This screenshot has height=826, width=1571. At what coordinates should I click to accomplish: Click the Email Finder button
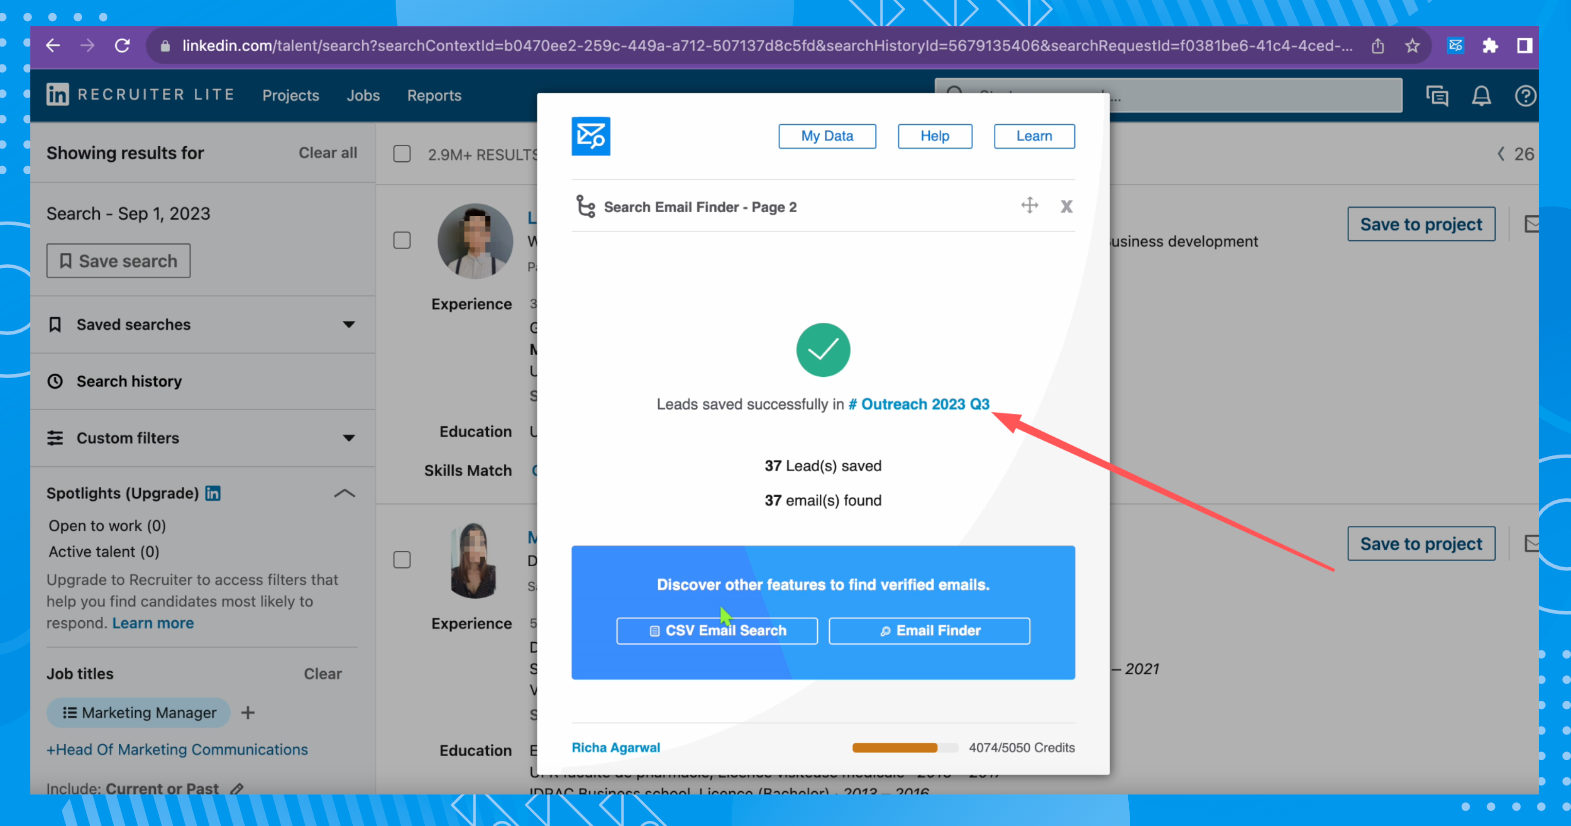click(929, 631)
